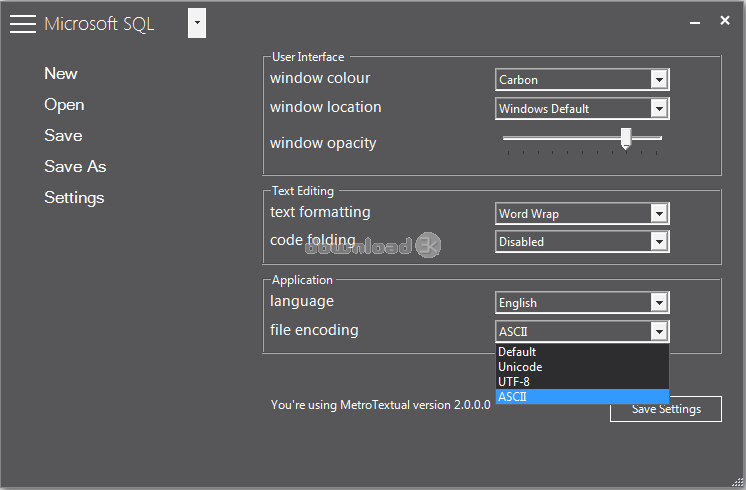
Task: Open the window colour Carbon combo box
Action: (x=582, y=79)
